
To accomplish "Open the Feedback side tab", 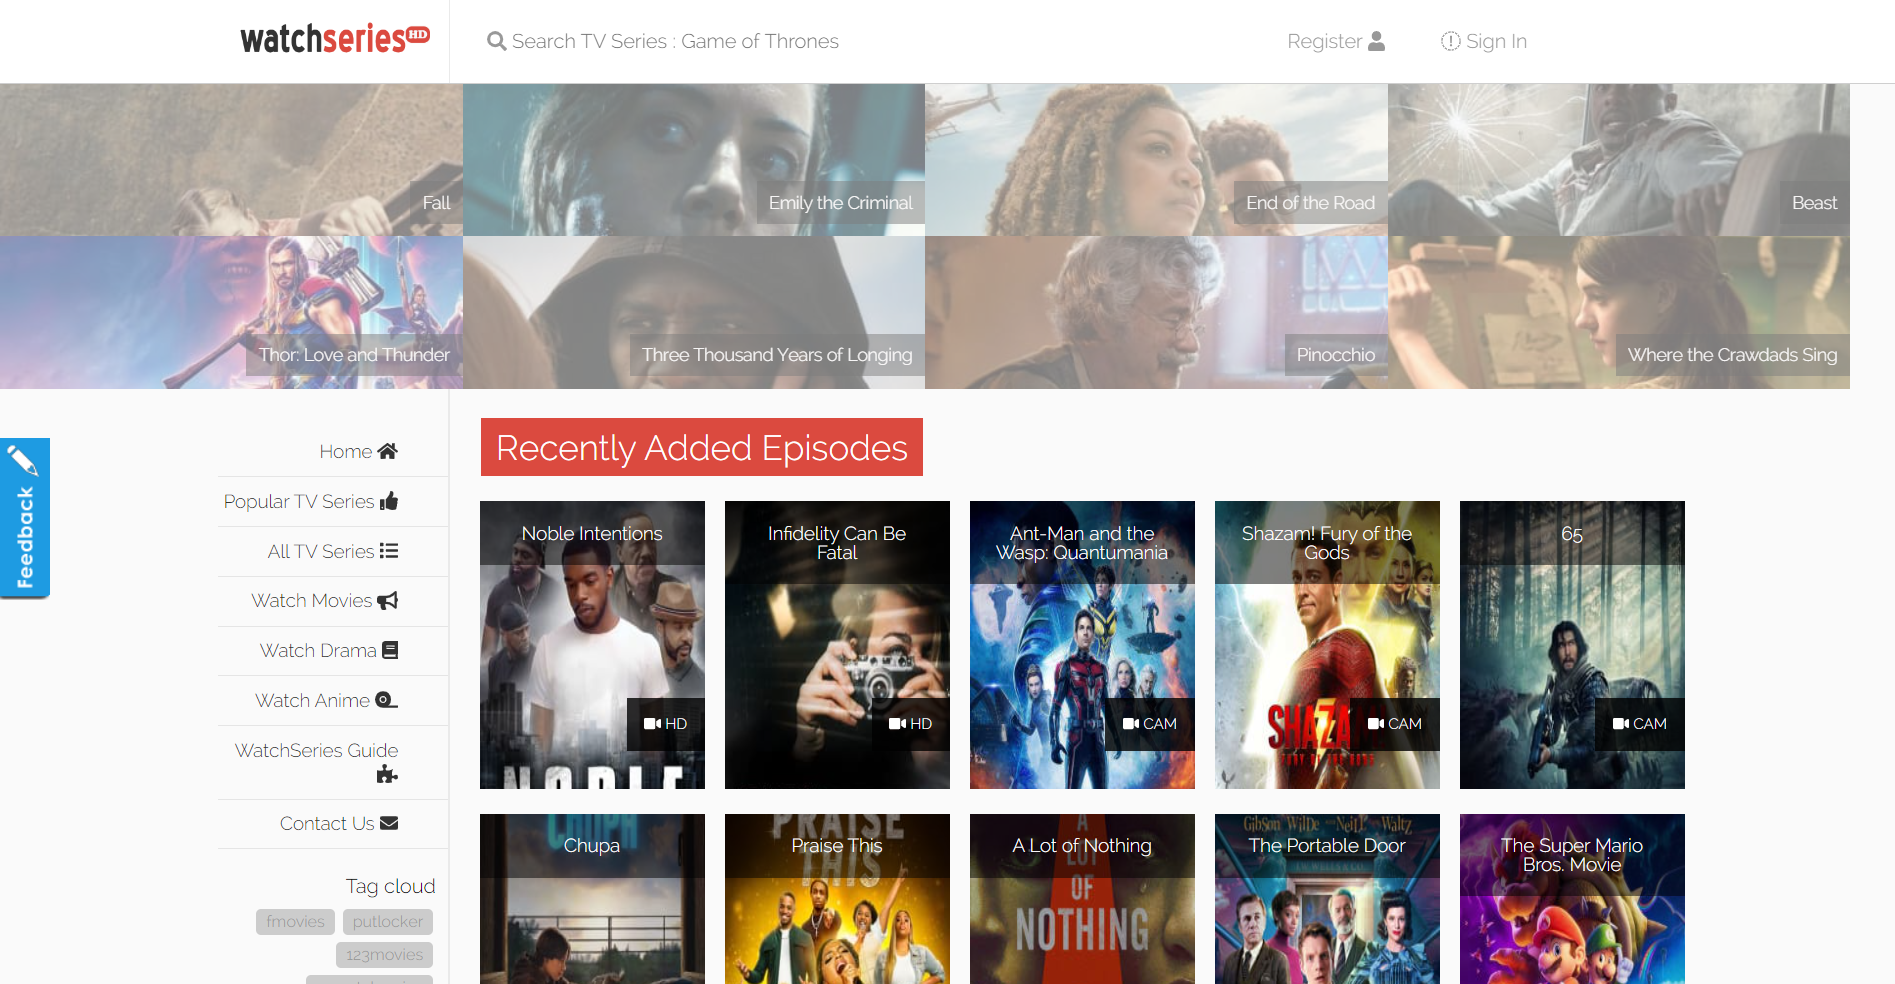I will tap(24, 518).
